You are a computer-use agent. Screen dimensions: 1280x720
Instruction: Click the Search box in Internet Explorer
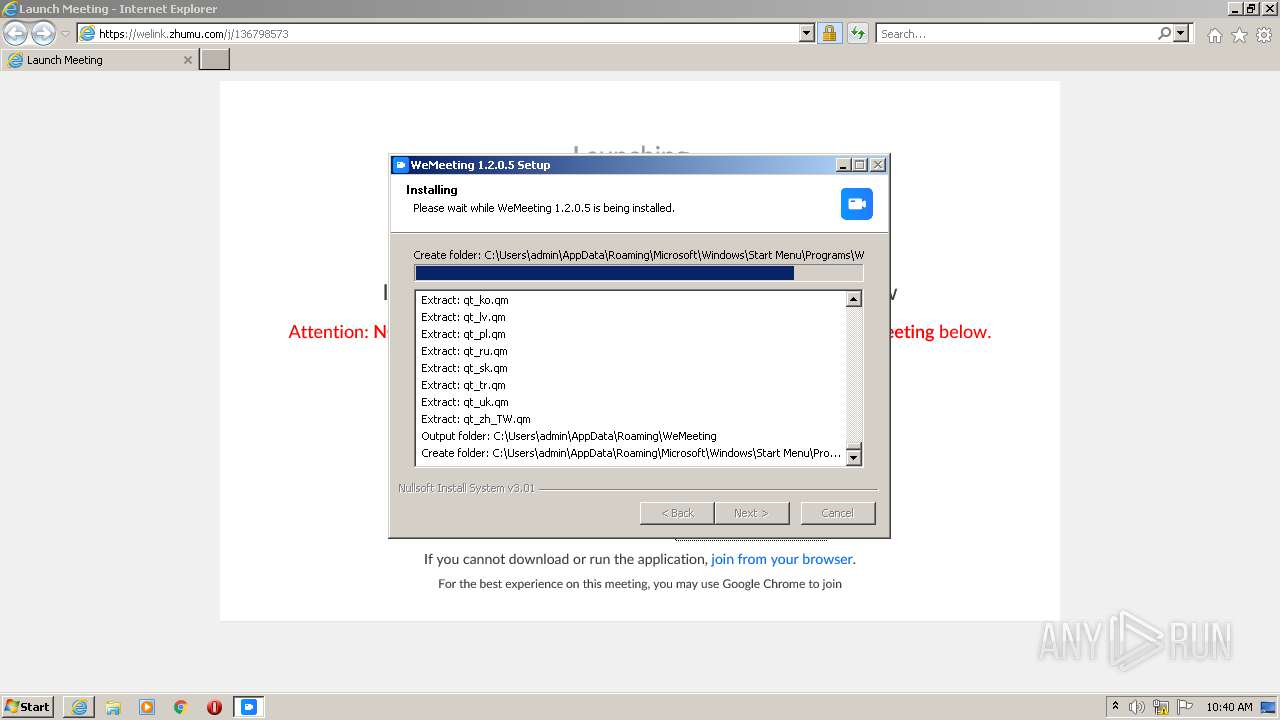tap(1016, 33)
